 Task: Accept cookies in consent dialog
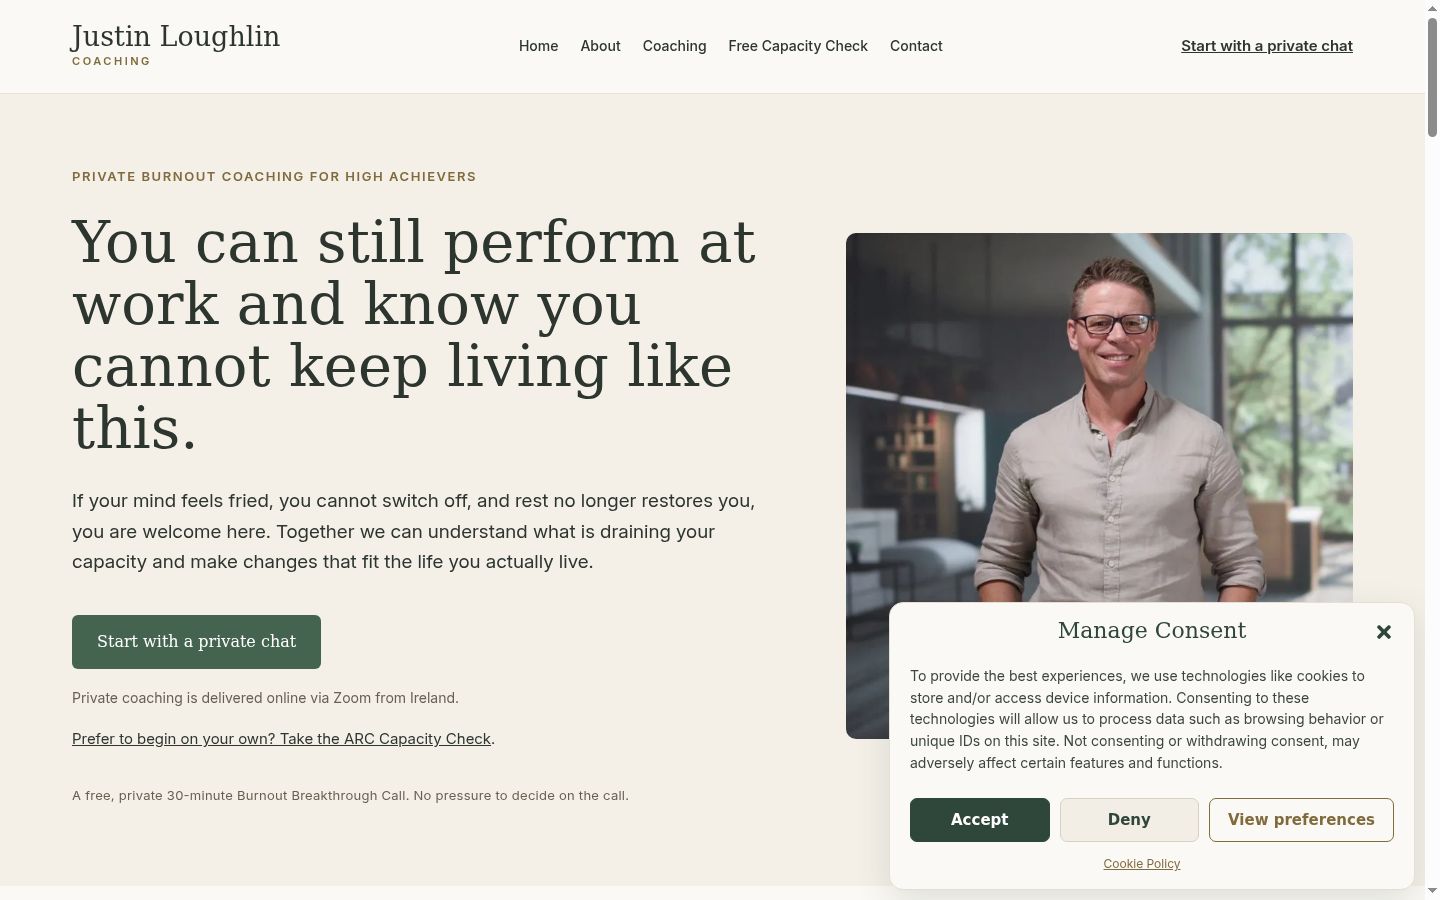pyautogui.click(x=979, y=820)
